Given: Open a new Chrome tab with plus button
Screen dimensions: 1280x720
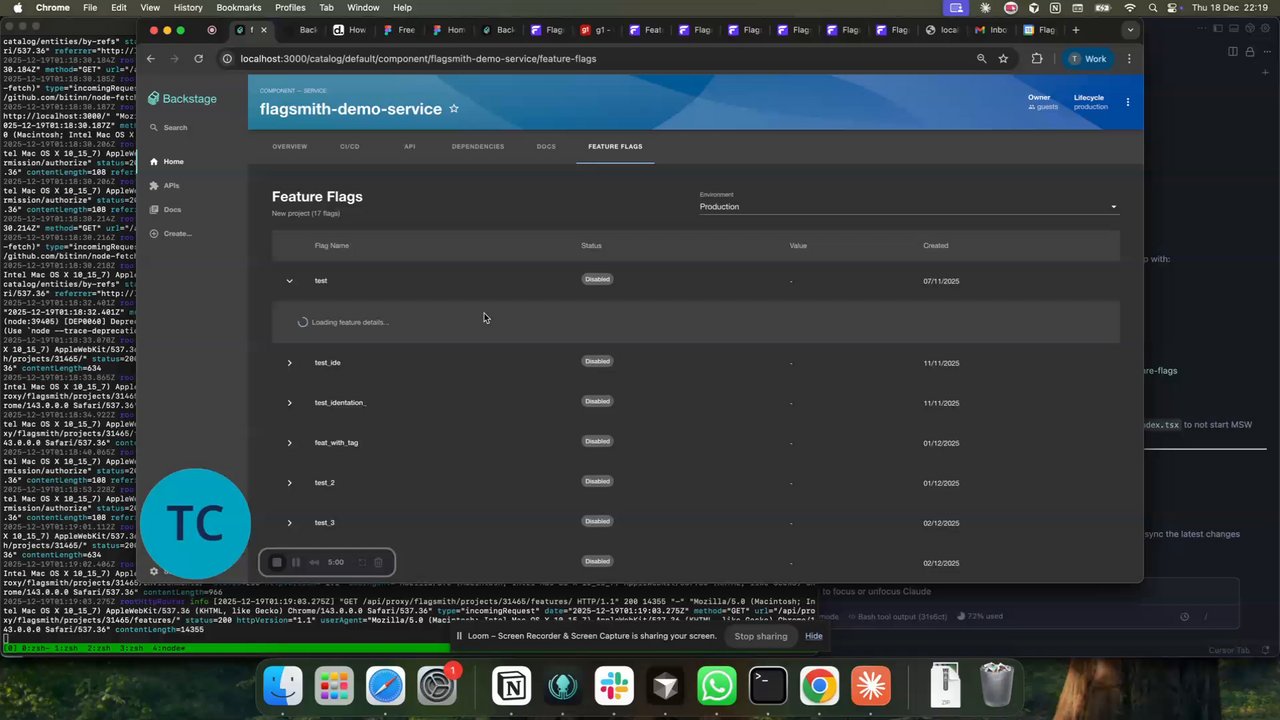Looking at the screenshot, I should [1076, 30].
